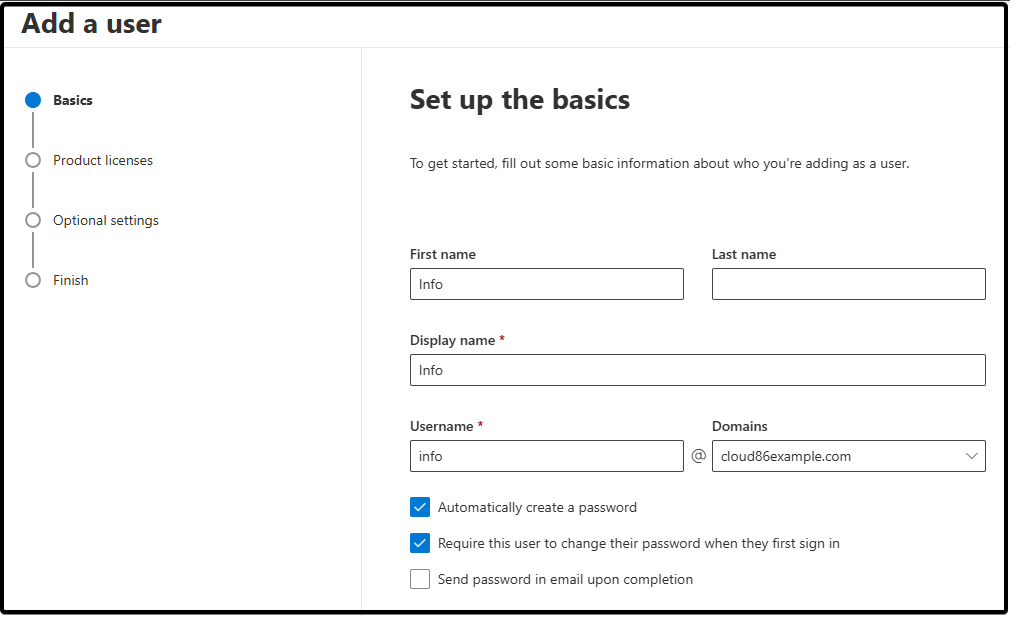
Task: Go to Optional settings step
Action: 106,220
